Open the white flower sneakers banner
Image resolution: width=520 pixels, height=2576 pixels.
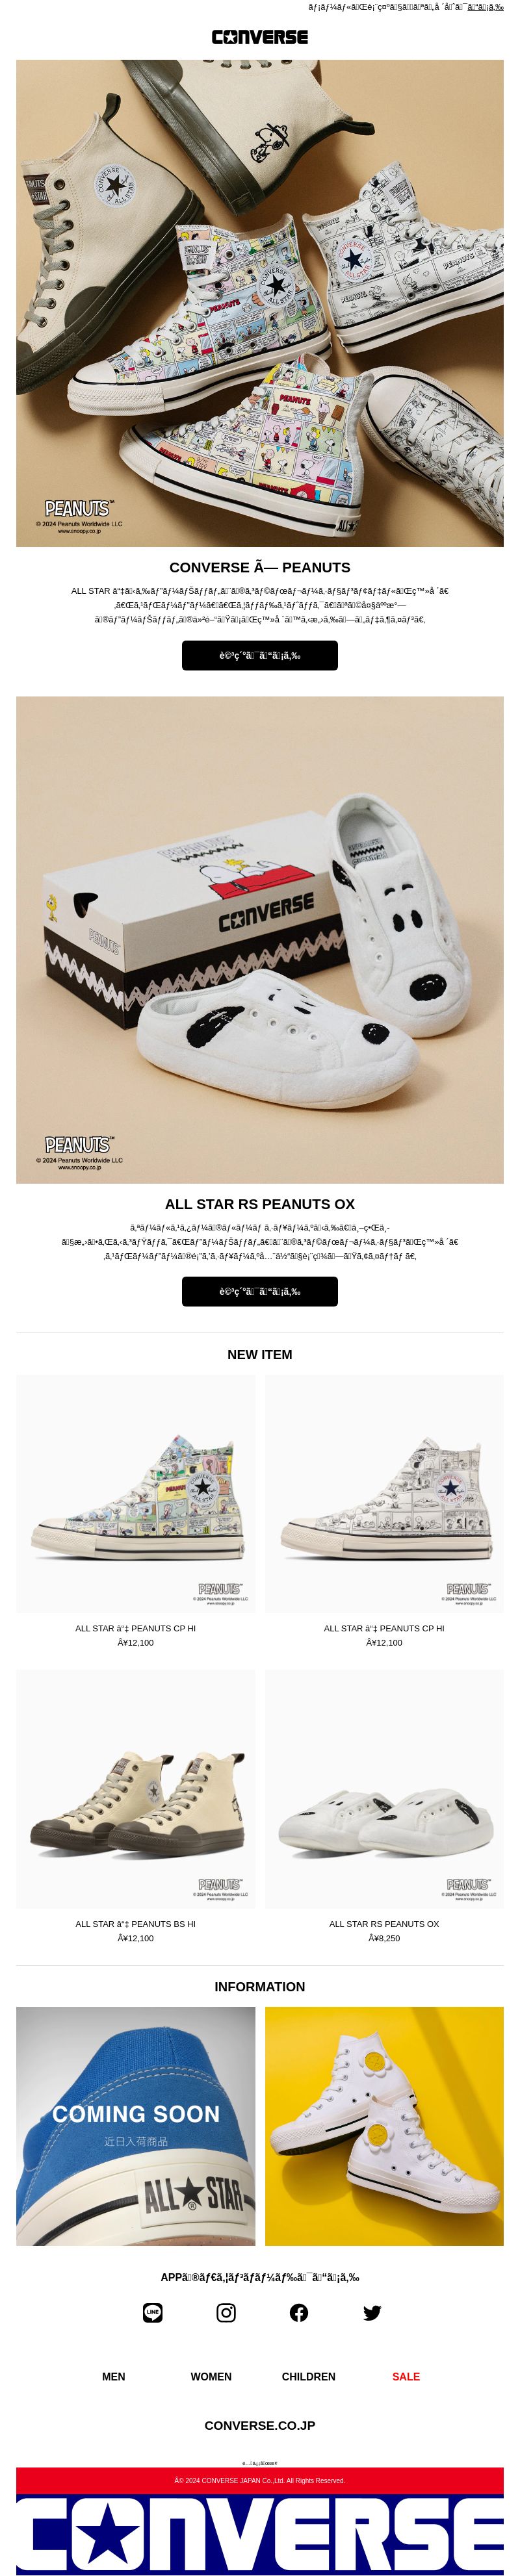tap(384, 2127)
